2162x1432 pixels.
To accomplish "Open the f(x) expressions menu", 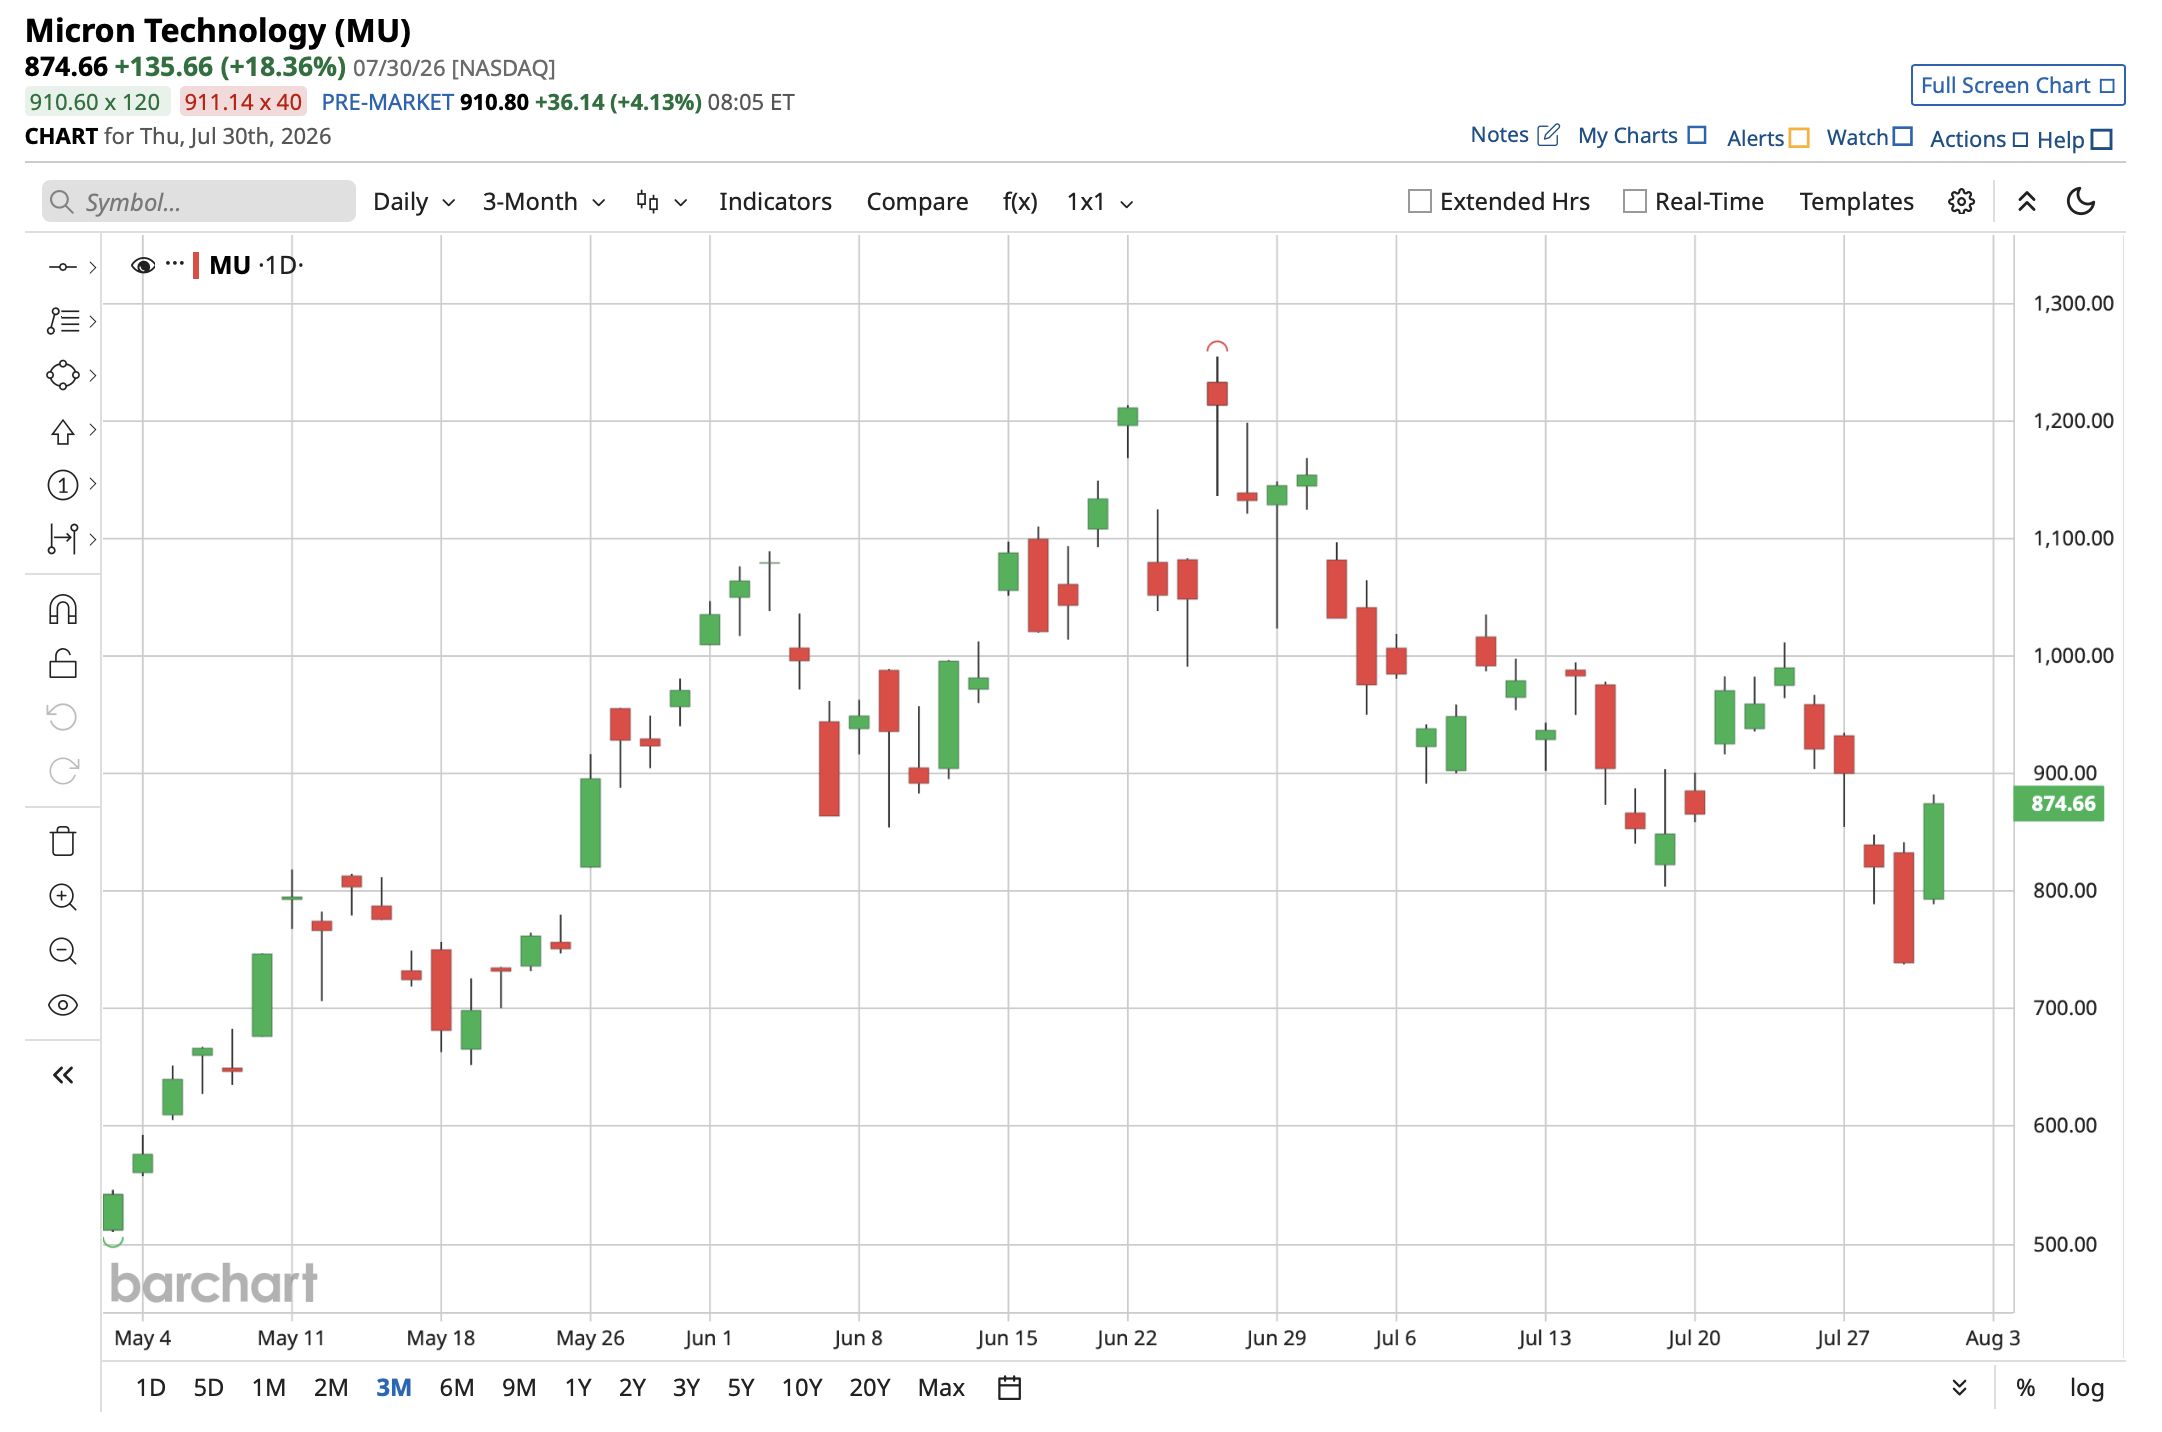I will (x=1020, y=202).
